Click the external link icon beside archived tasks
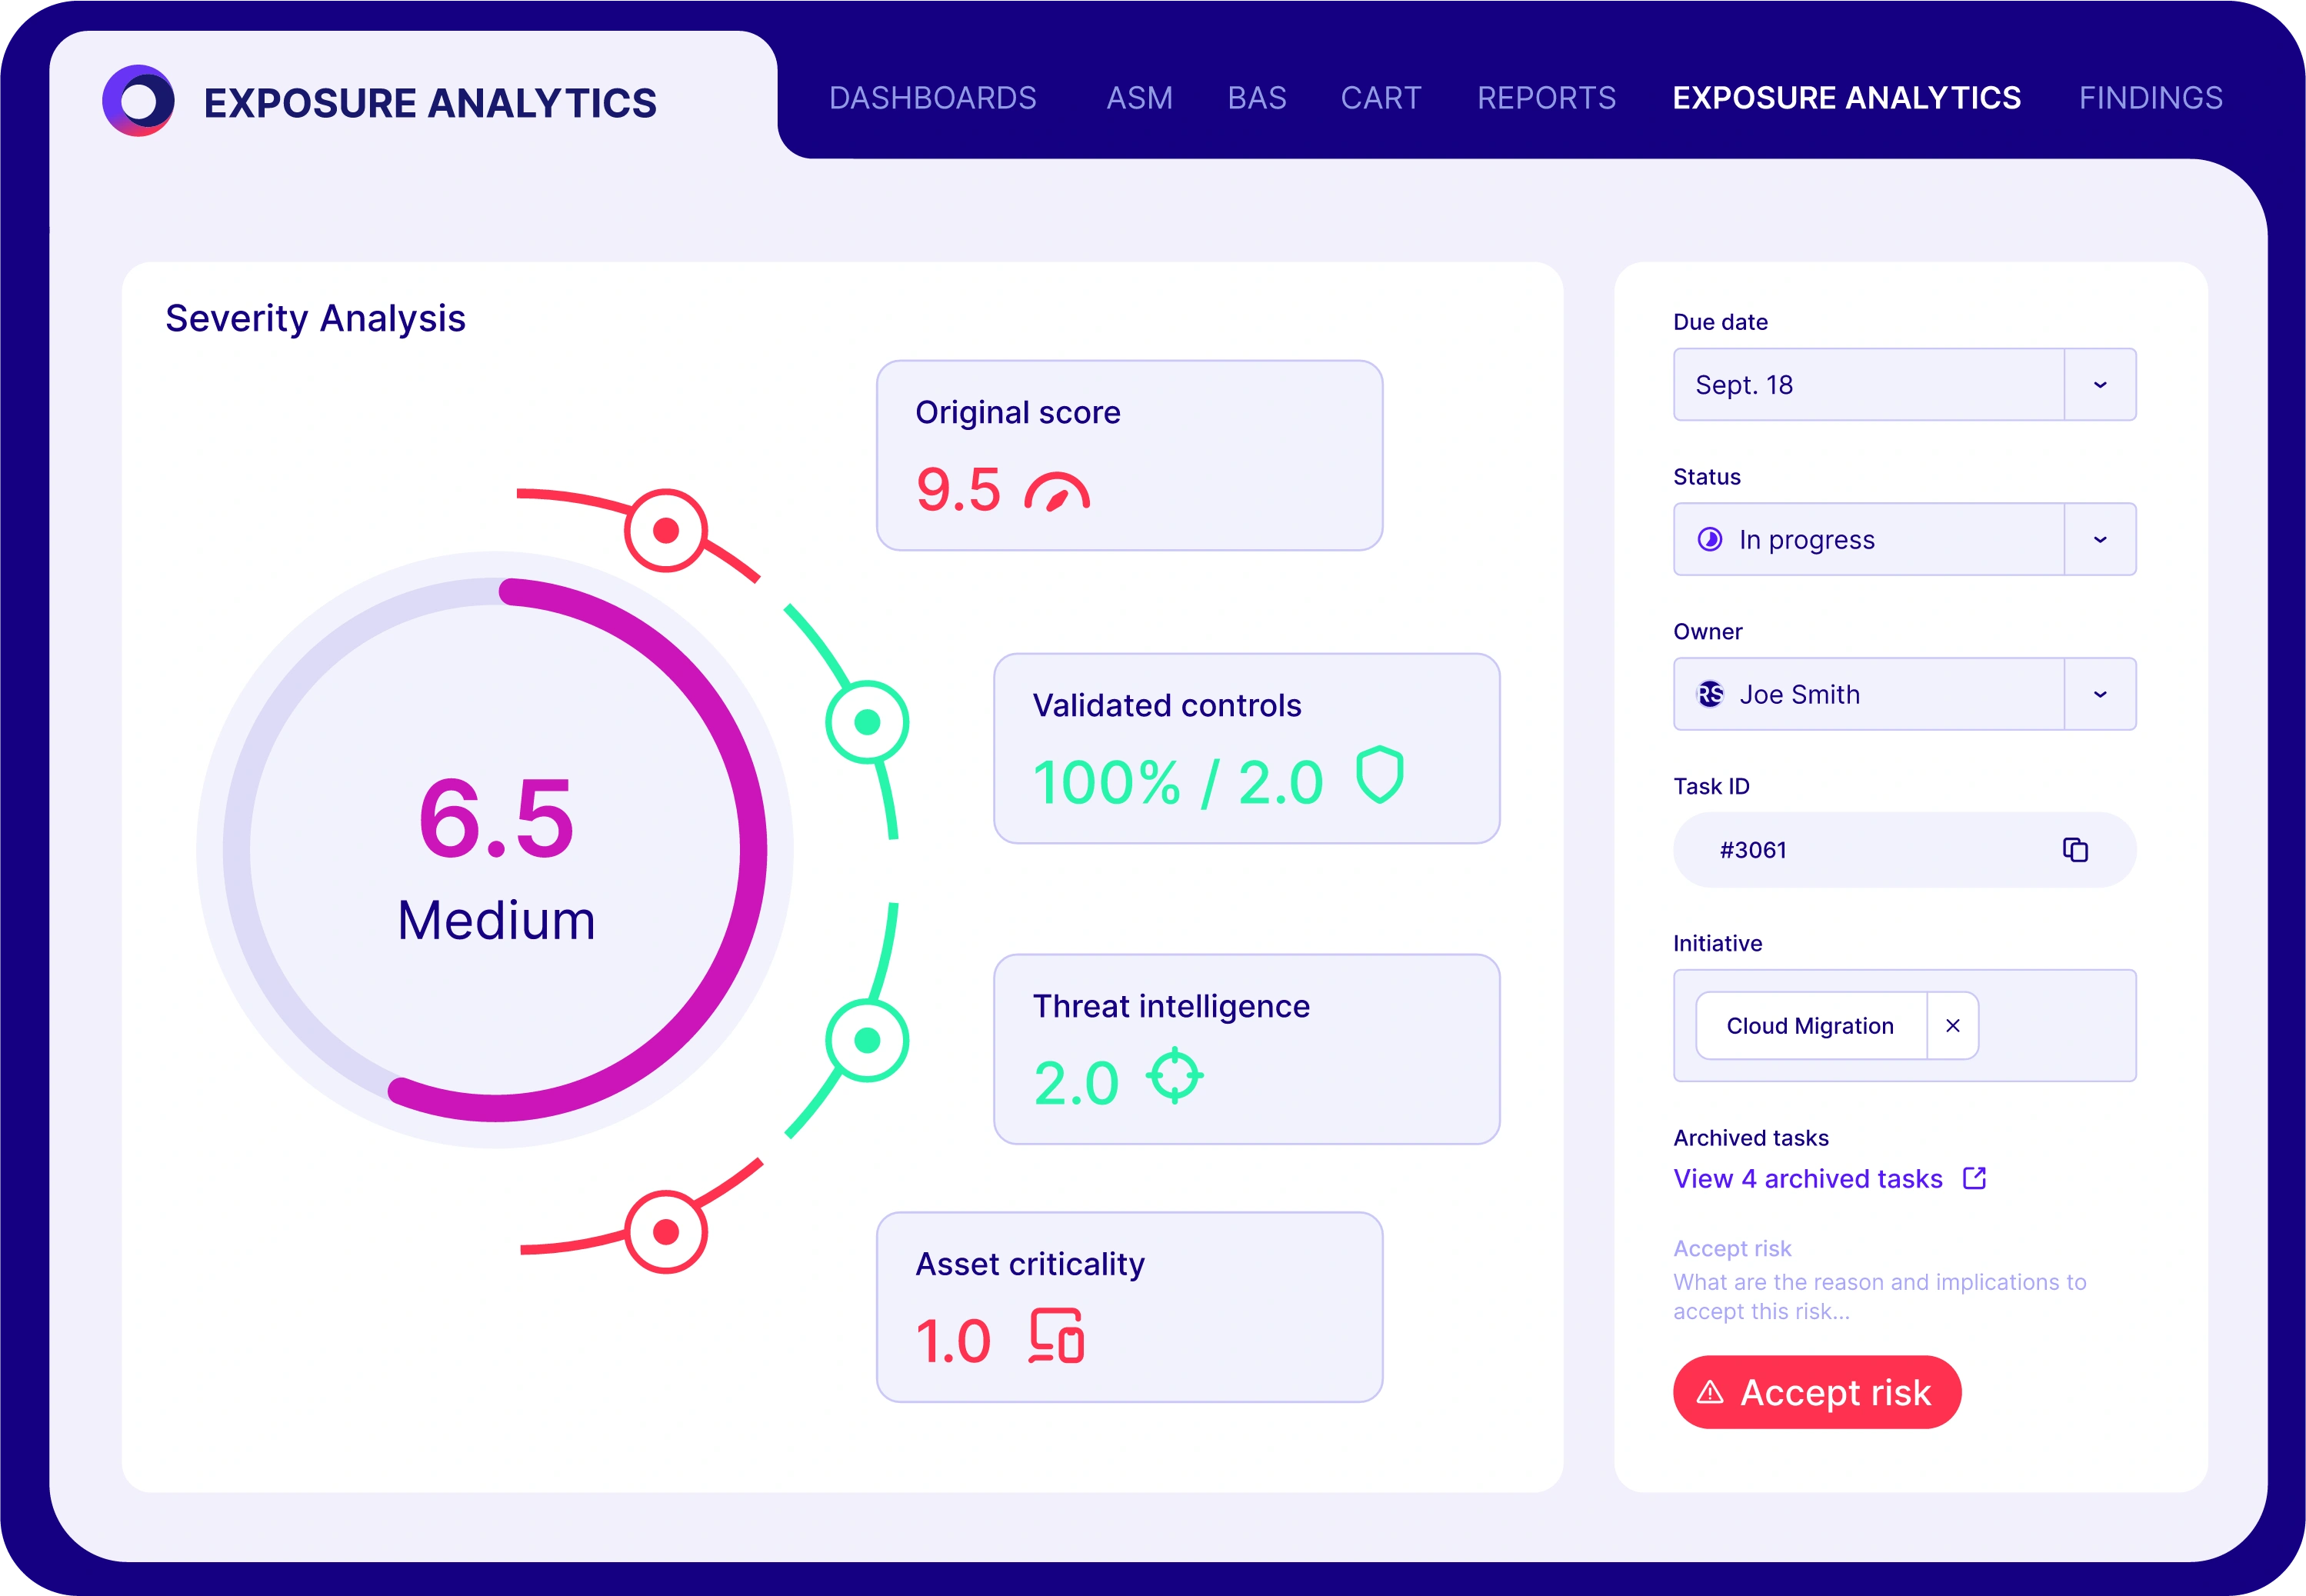The width and height of the screenshot is (2306, 1596). (1974, 1178)
